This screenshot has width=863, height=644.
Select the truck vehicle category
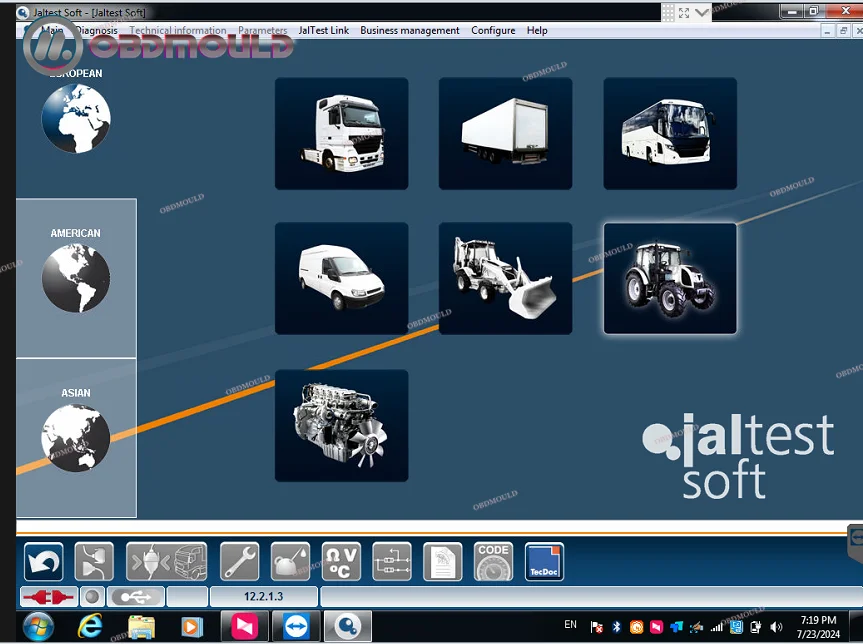pos(341,133)
